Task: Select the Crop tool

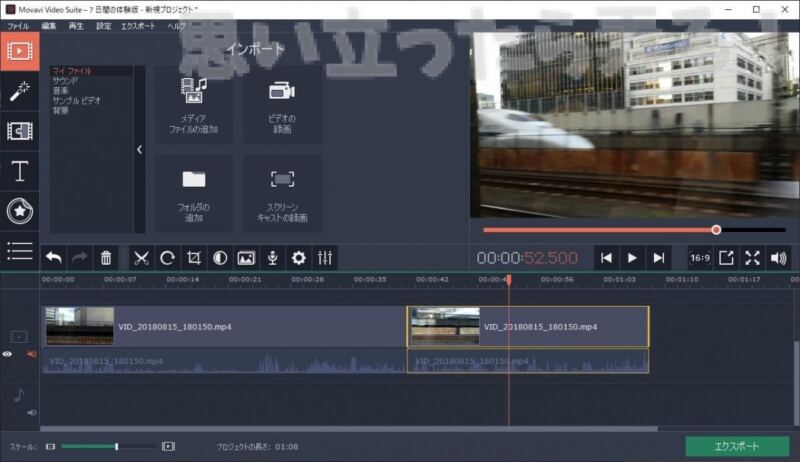Action: (x=194, y=258)
